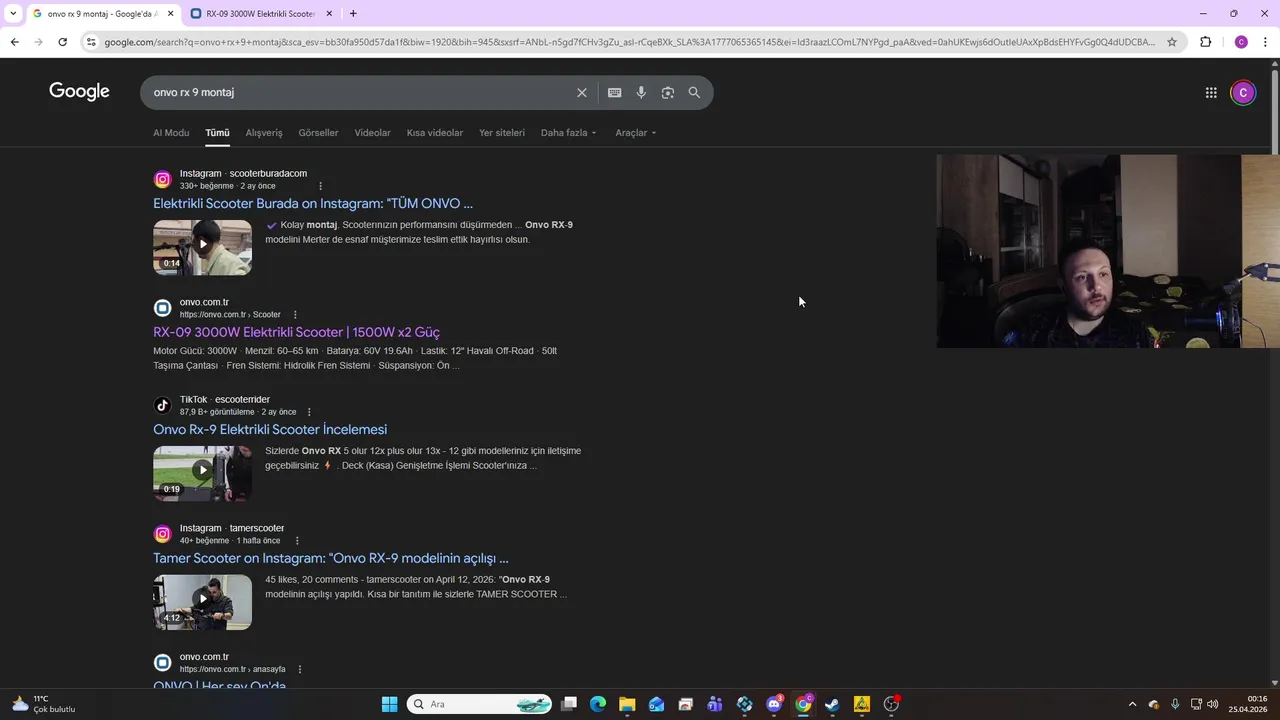
Task: Focus the Google search input field
Action: (360, 92)
